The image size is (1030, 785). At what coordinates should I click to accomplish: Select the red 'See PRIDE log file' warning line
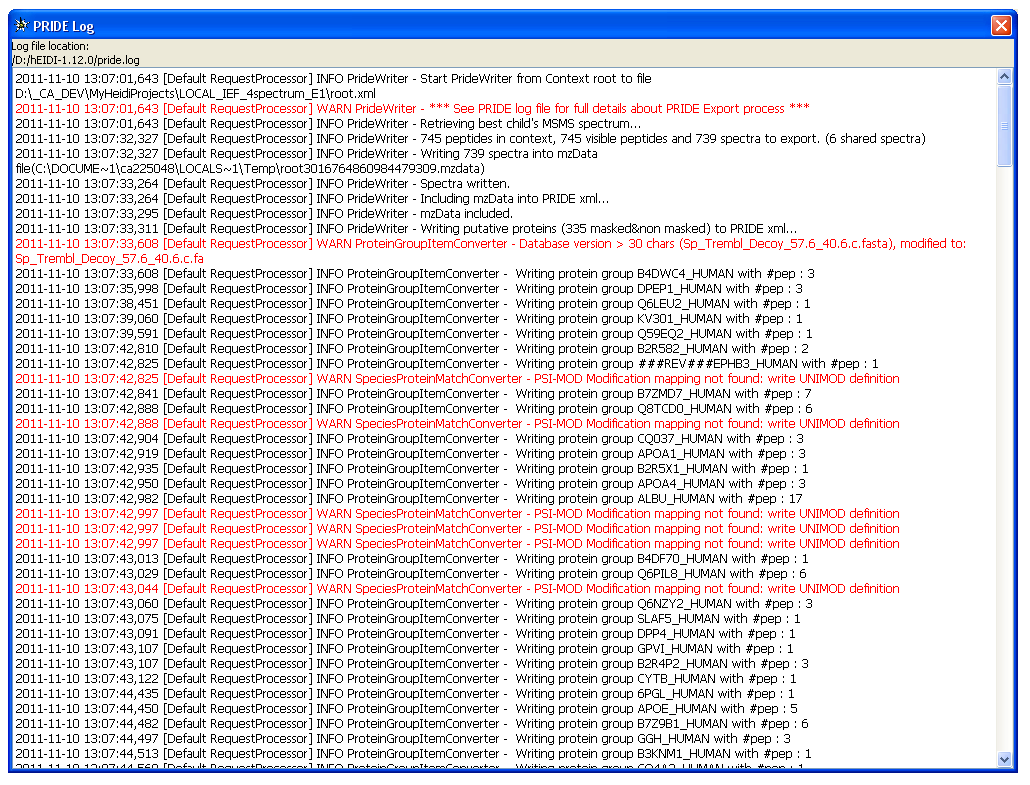(x=412, y=108)
